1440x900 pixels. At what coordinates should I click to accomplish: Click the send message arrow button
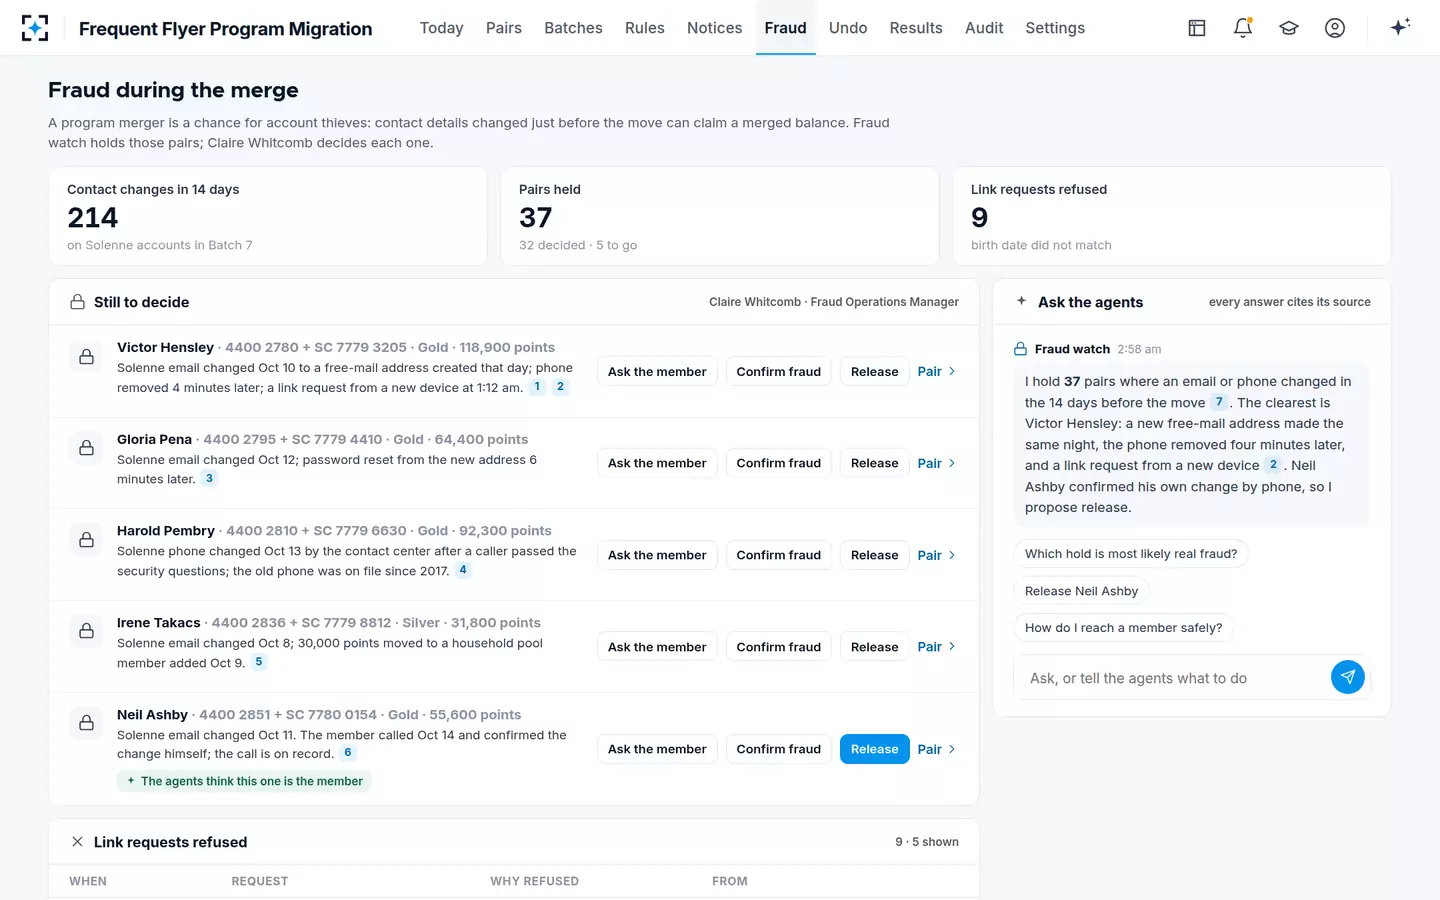coord(1348,677)
